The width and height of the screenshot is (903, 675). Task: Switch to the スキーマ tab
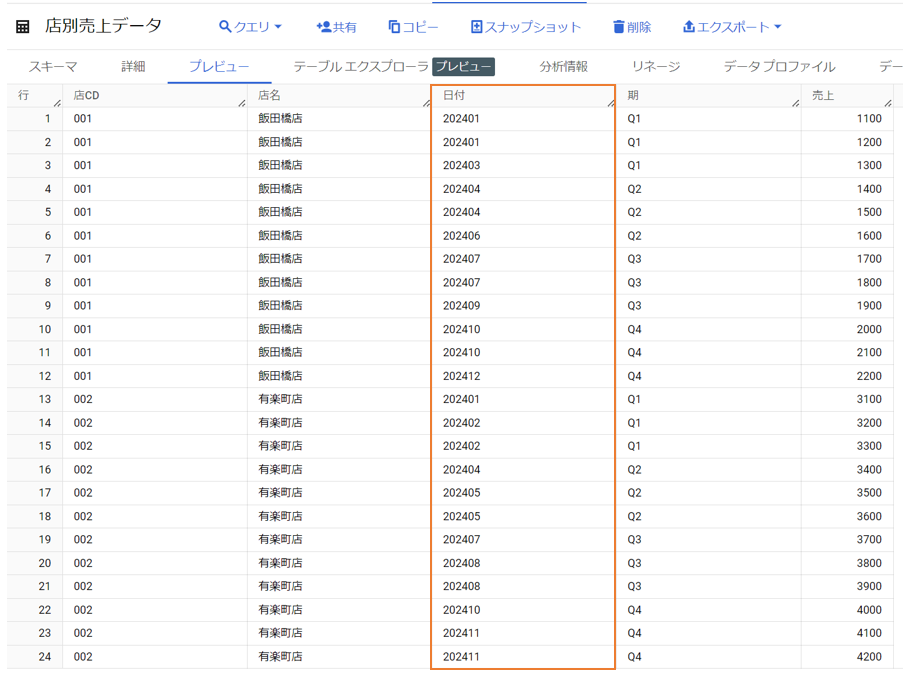click(53, 67)
